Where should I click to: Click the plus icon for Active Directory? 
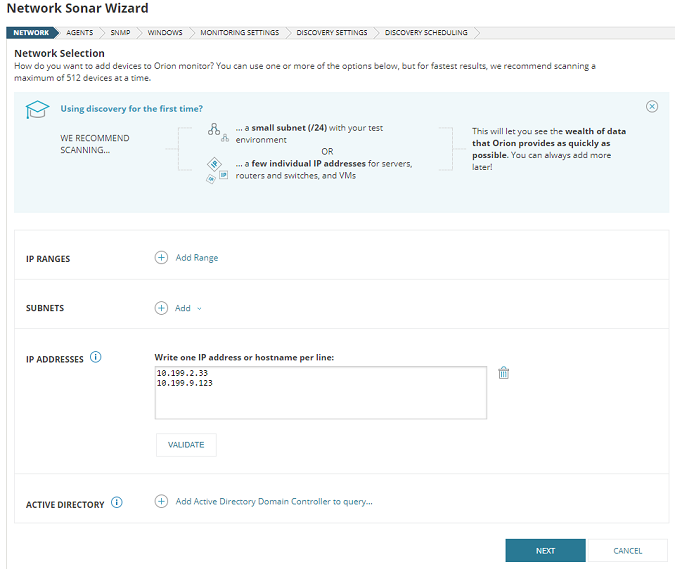pos(162,502)
